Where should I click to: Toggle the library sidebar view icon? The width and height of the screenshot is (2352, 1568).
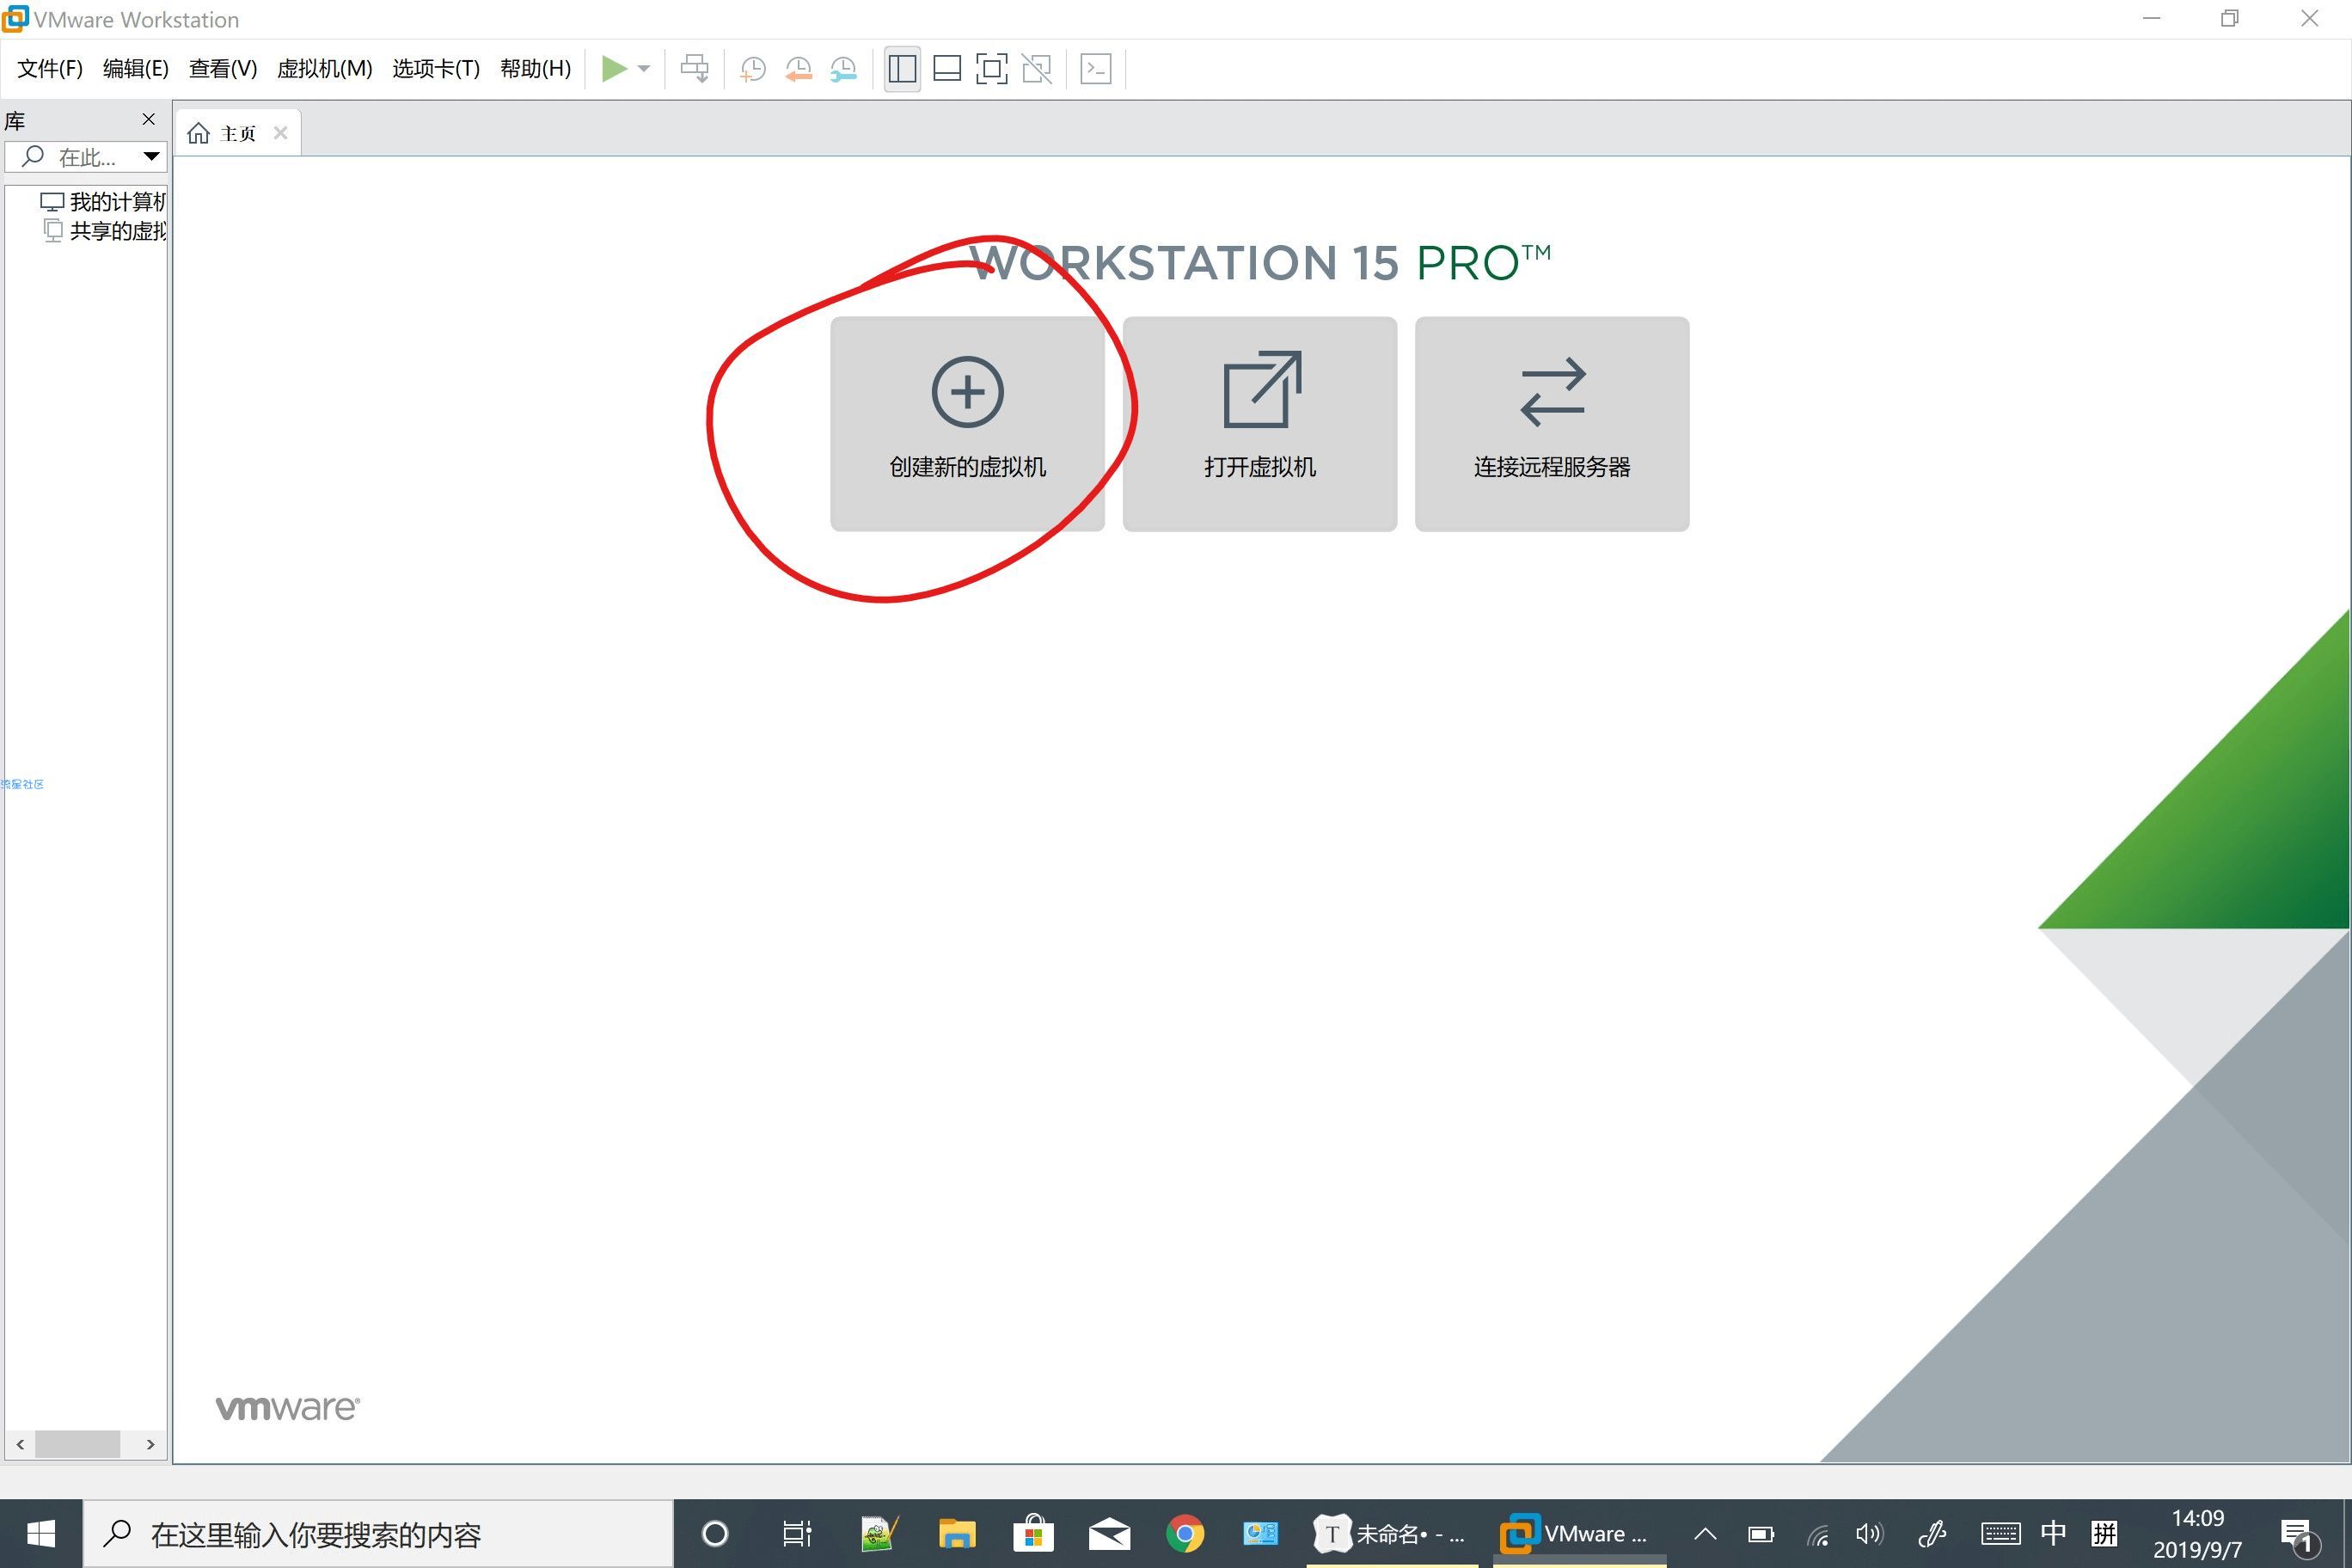click(x=902, y=69)
